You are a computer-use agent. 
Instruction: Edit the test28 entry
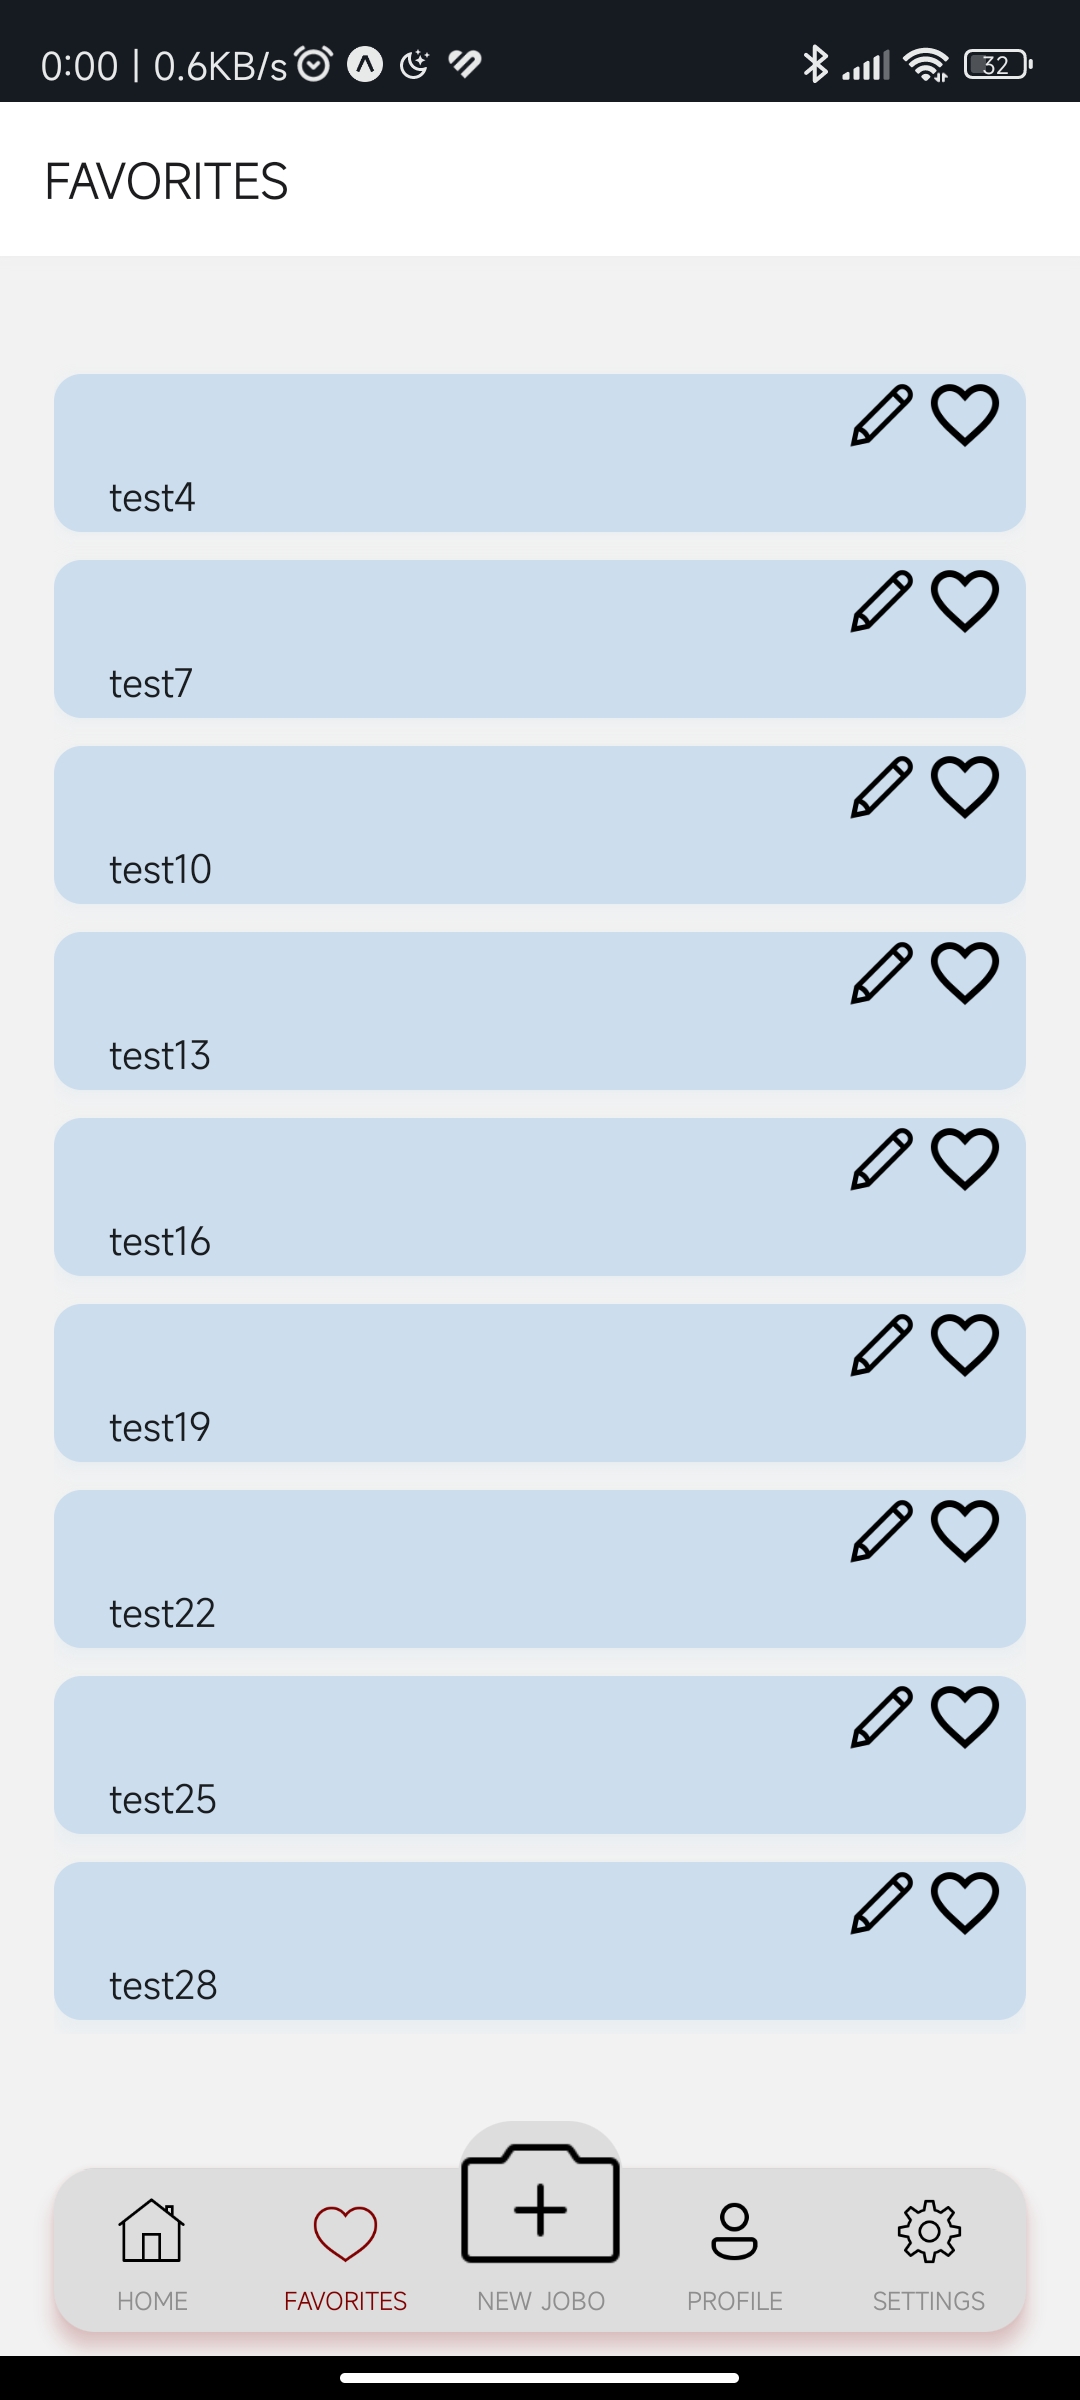pyautogui.click(x=880, y=1902)
